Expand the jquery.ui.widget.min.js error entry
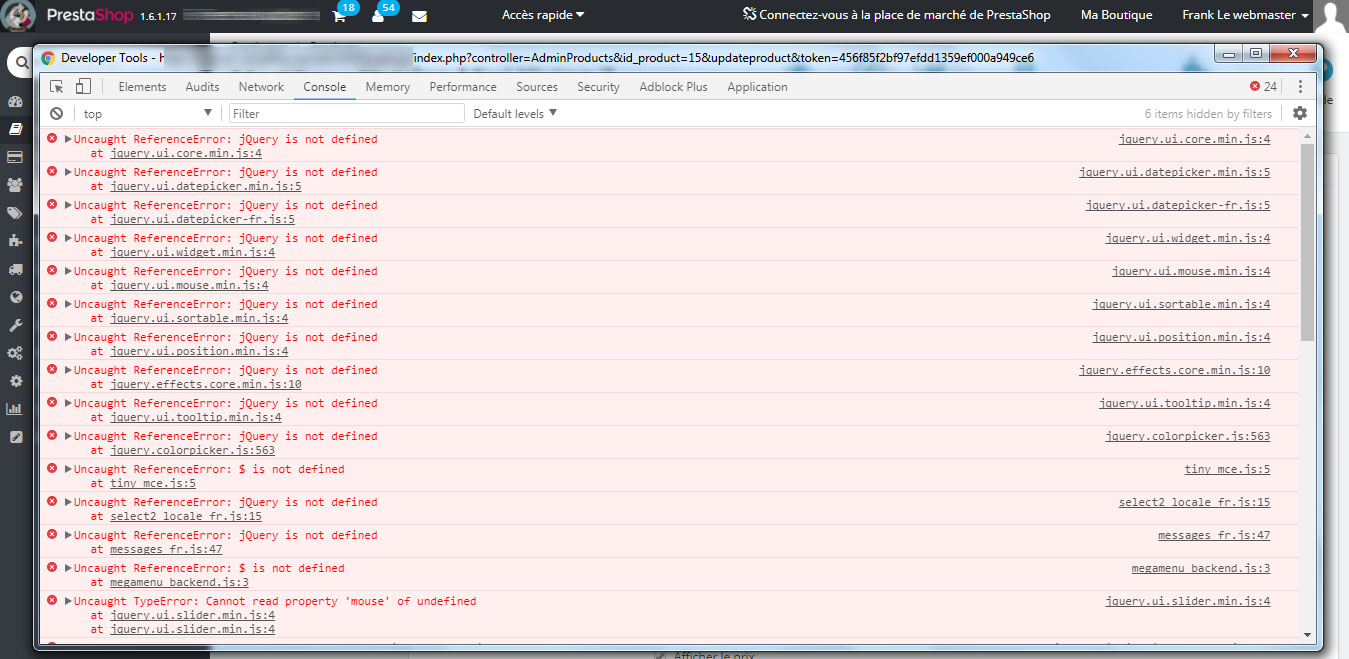 coord(68,238)
